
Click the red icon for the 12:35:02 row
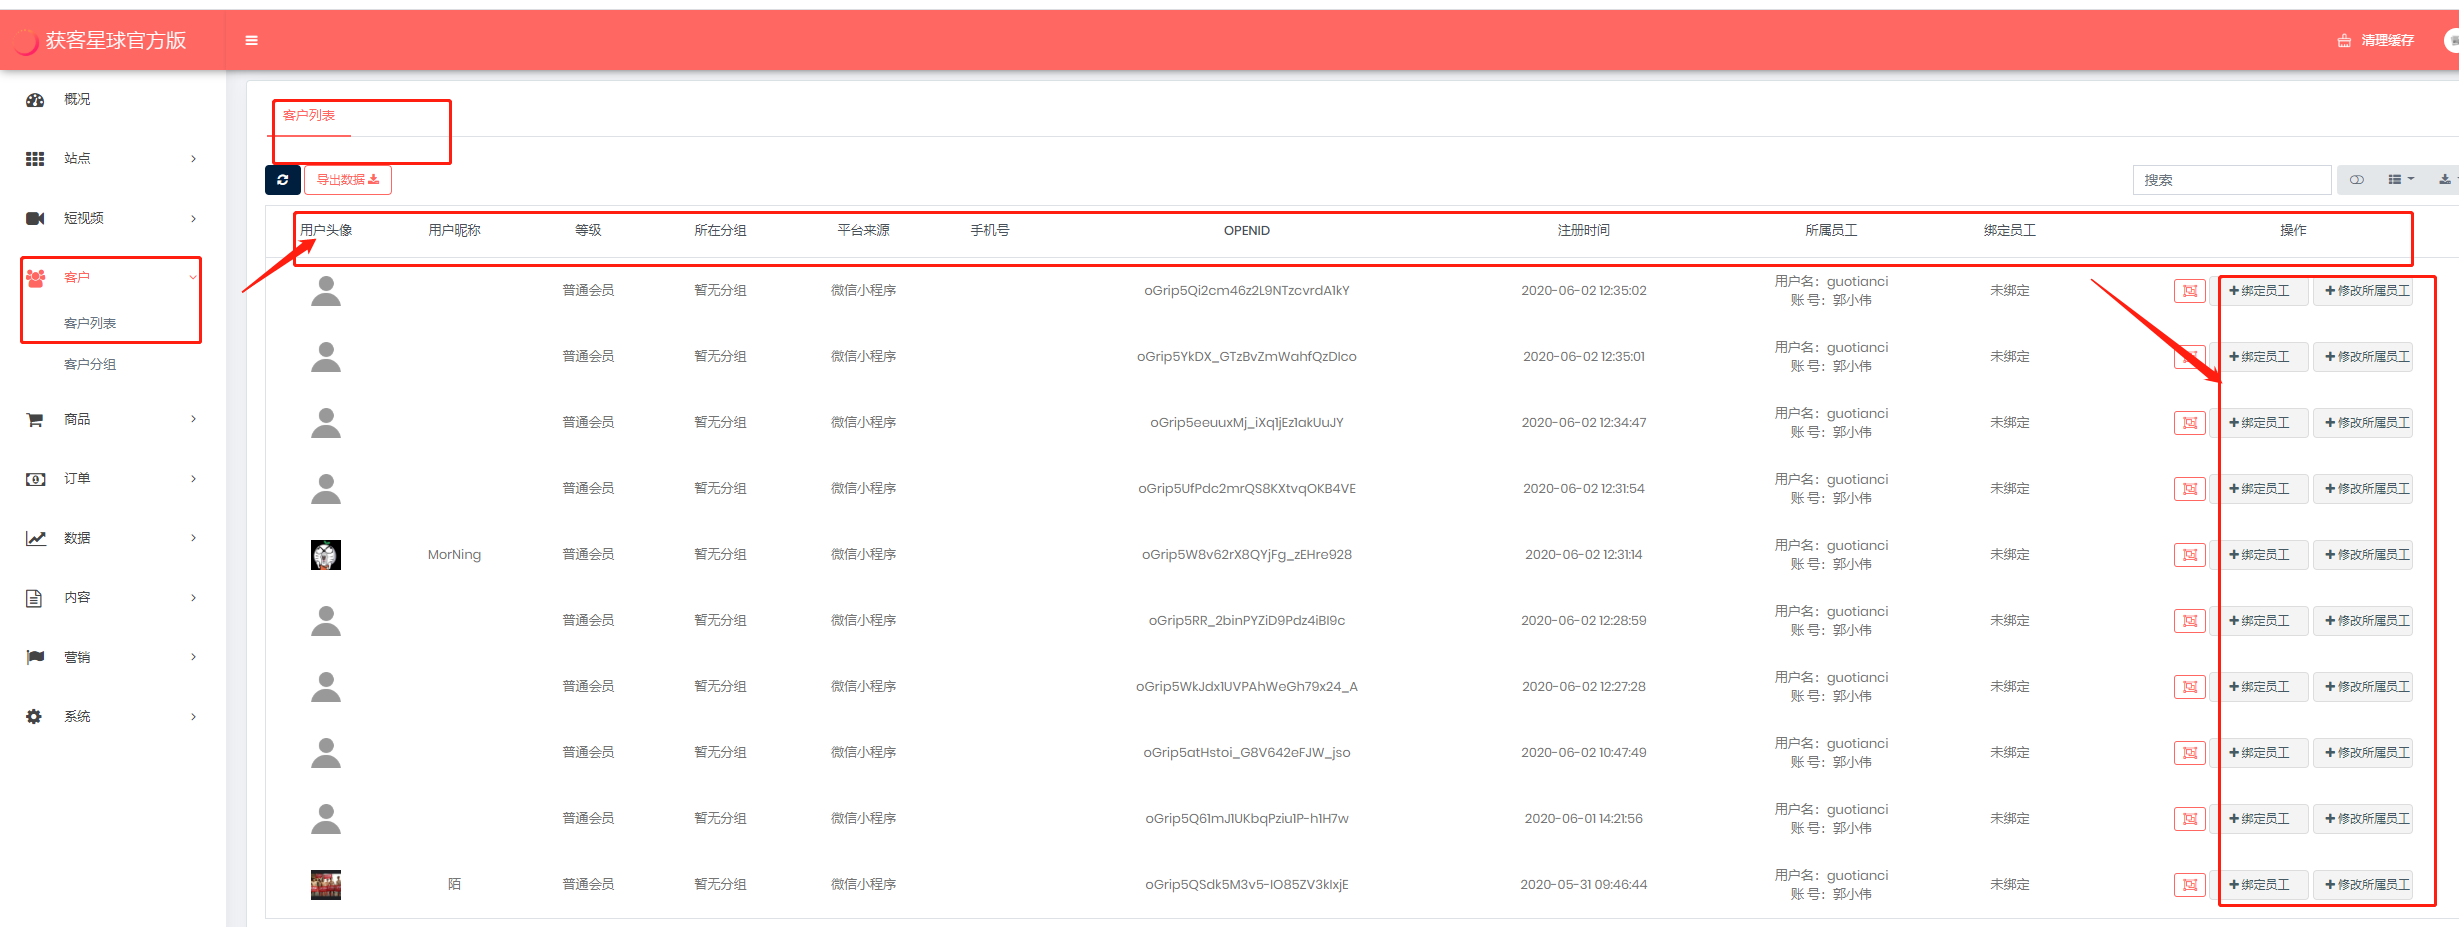2190,291
